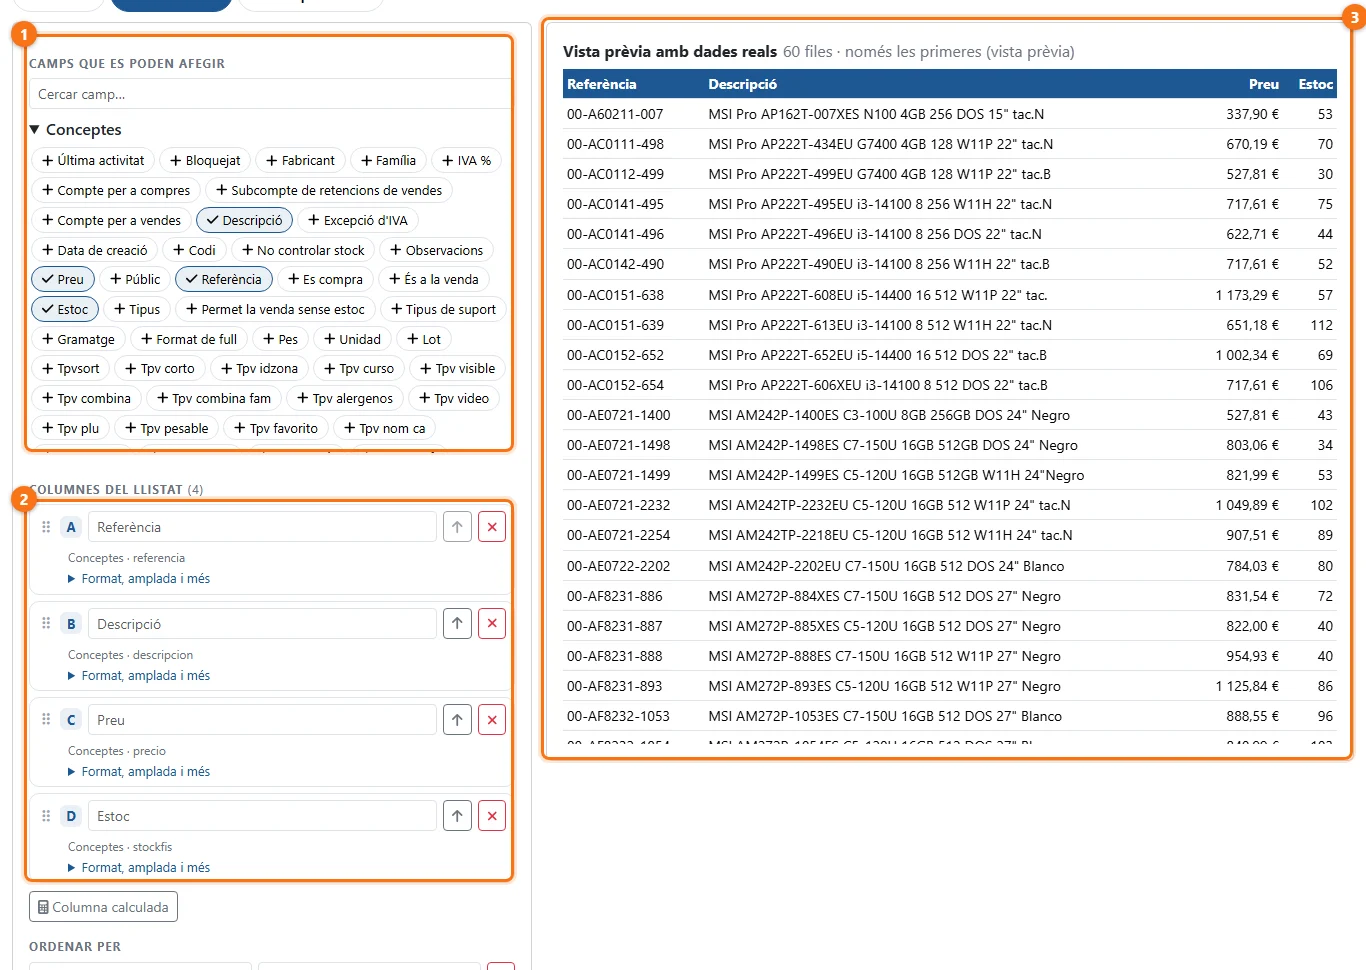Viewport: 1366px width, 970px height.
Task: Add the Última activitat field
Action: 93,160
